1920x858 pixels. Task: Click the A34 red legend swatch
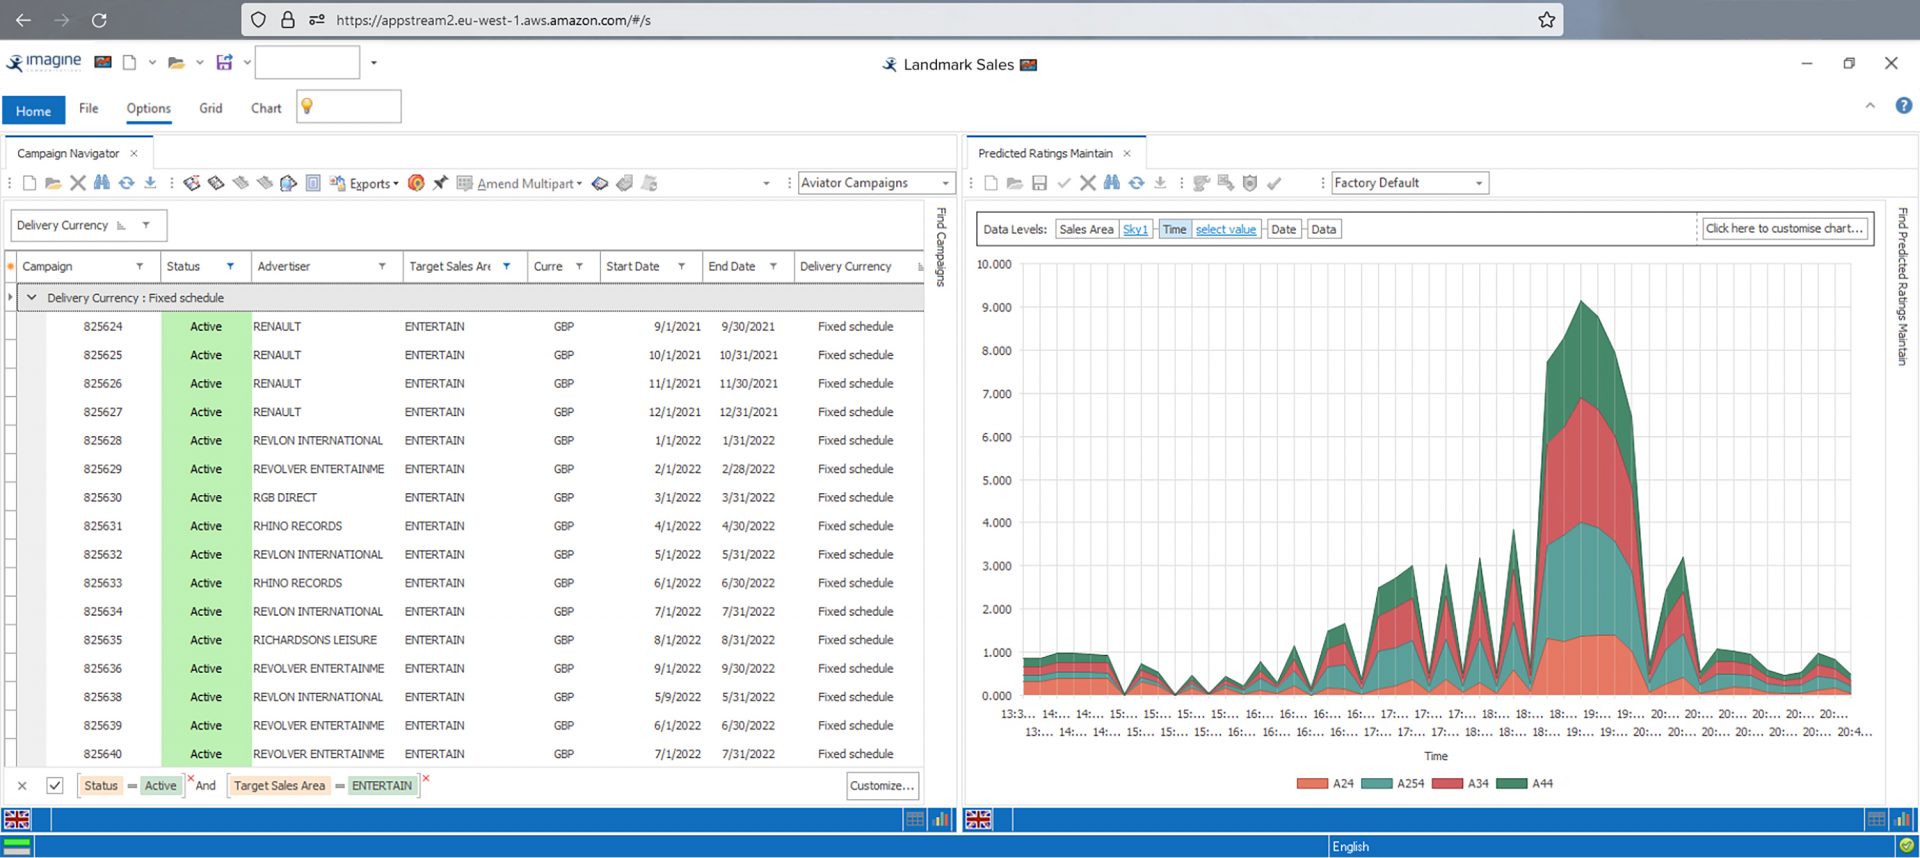[x=1446, y=784]
